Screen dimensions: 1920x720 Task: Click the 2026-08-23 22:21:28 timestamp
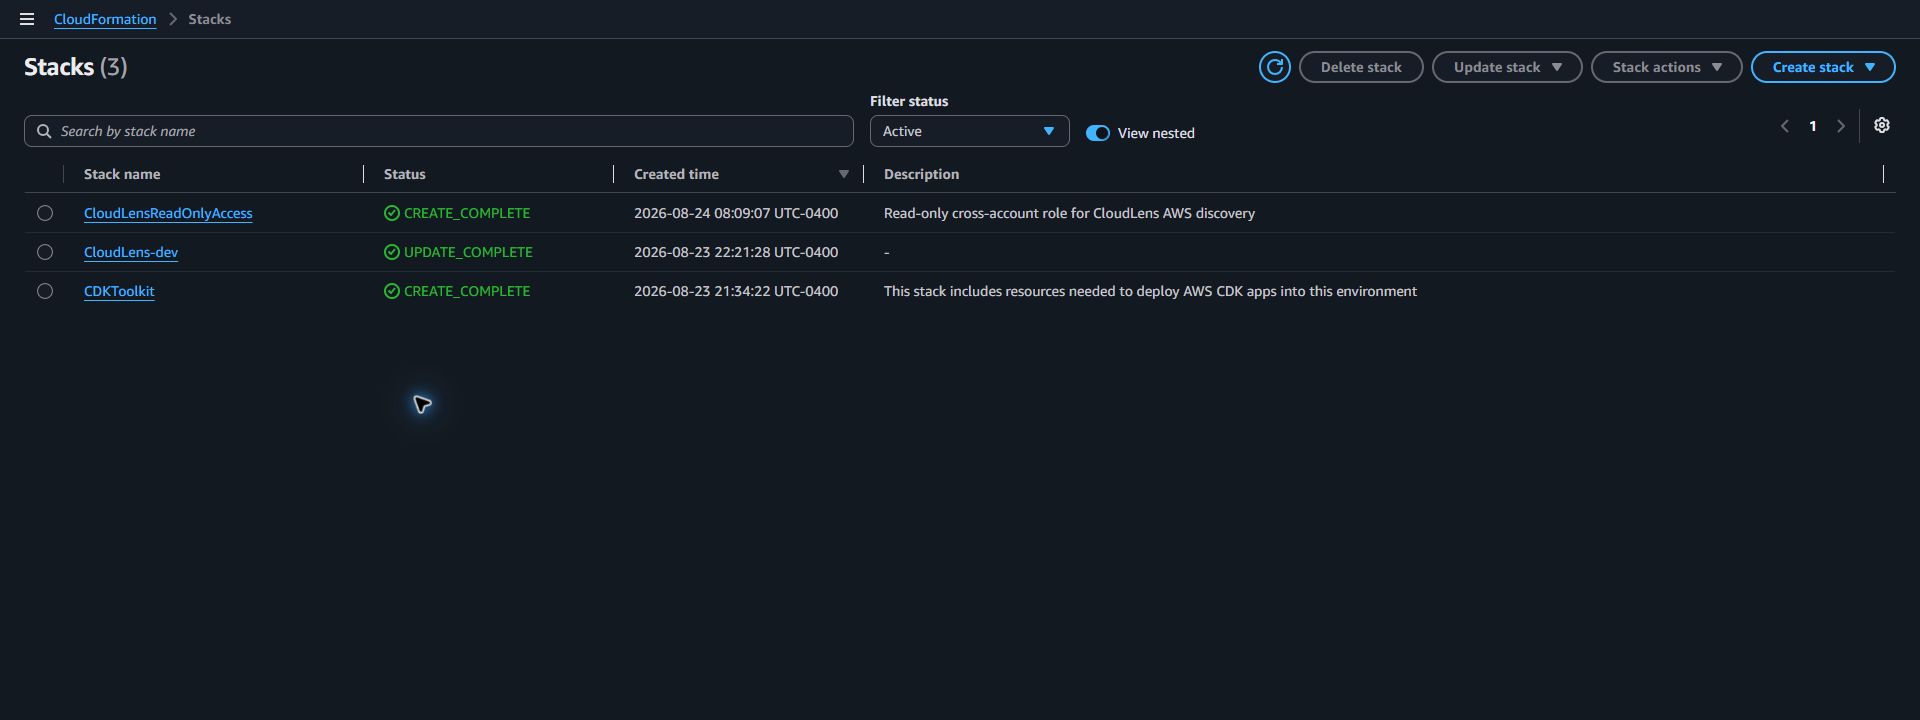pos(736,252)
